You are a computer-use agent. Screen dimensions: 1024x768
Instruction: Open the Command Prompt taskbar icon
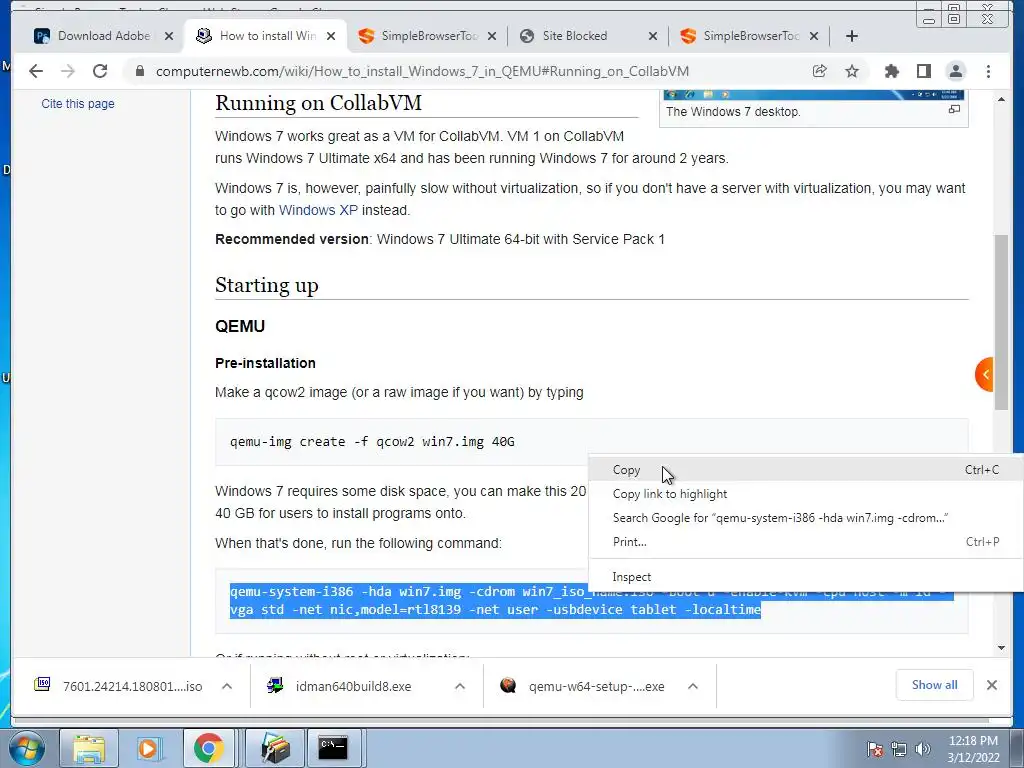[x=333, y=748]
